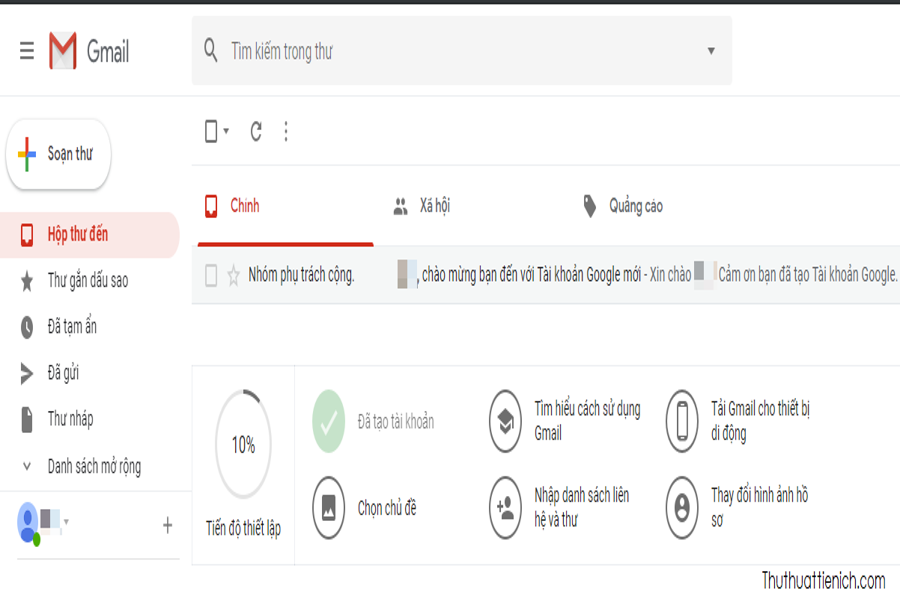Screen dimensions: 900x603
Task: Click the Soạn thư compose button
Action: [58, 154]
